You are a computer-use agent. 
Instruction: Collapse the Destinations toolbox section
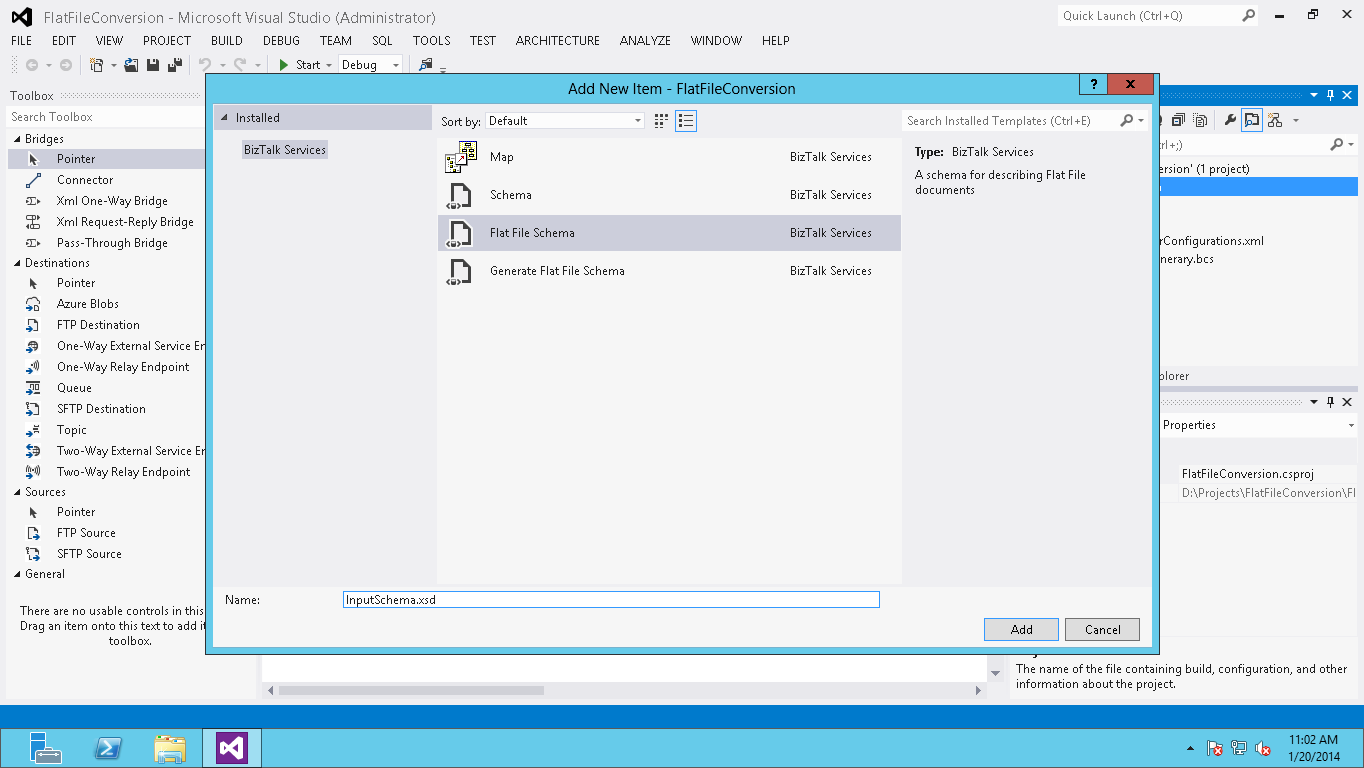16,263
